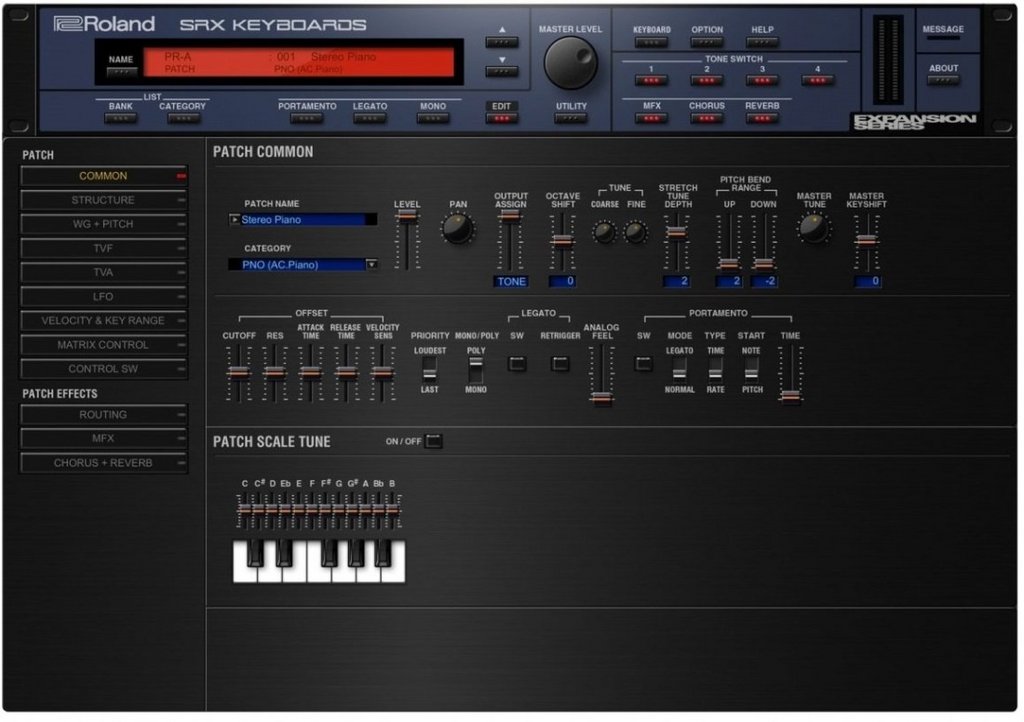
Task: Toggle Patch Scale Tune ON/OFF
Action: (x=434, y=441)
